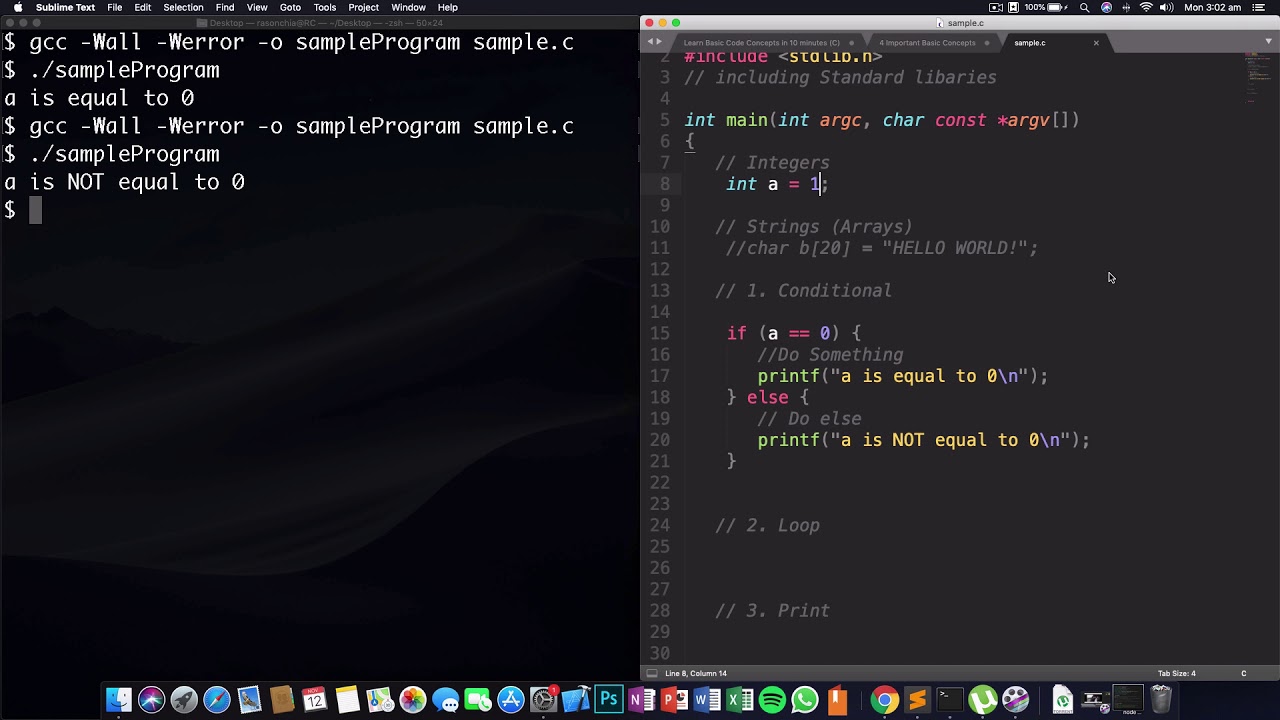Viewport: 1280px width, 720px height.
Task: Open uTorrent from the Dock
Action: point(983,700)
